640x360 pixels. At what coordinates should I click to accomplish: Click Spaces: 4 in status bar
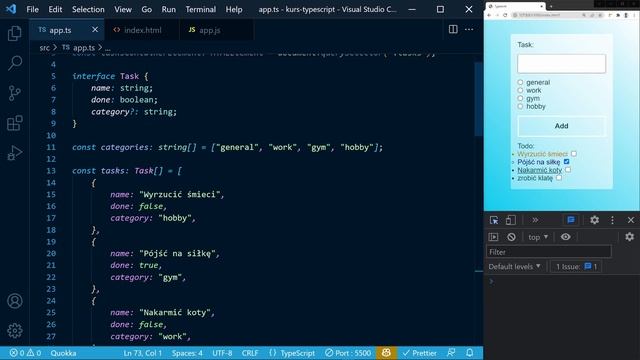[x=187, y=353]
